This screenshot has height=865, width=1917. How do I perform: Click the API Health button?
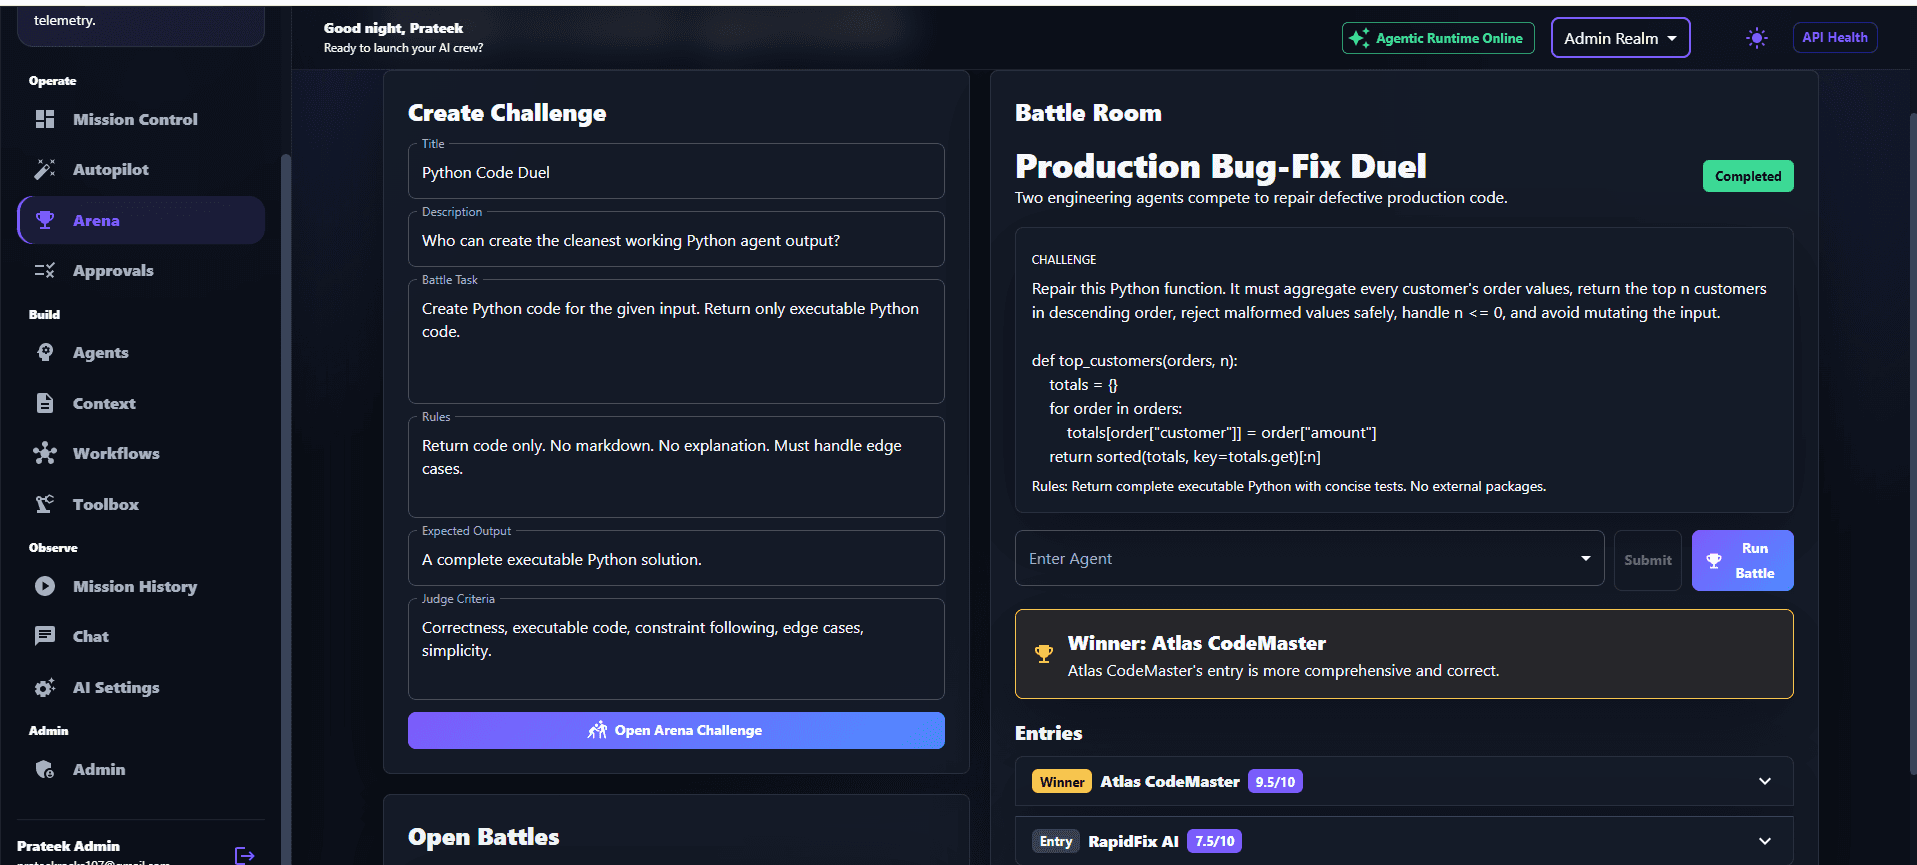(x=1834, y=38)
